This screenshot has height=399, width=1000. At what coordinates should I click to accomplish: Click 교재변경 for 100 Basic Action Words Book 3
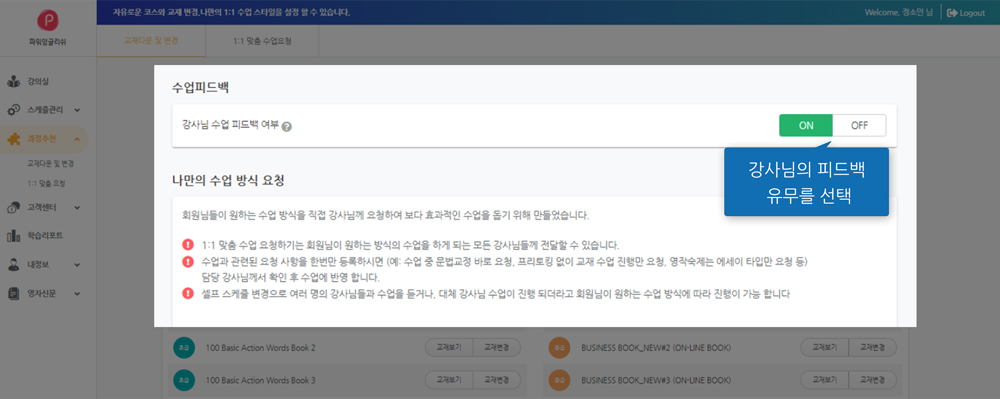click(x=497, y=381)
